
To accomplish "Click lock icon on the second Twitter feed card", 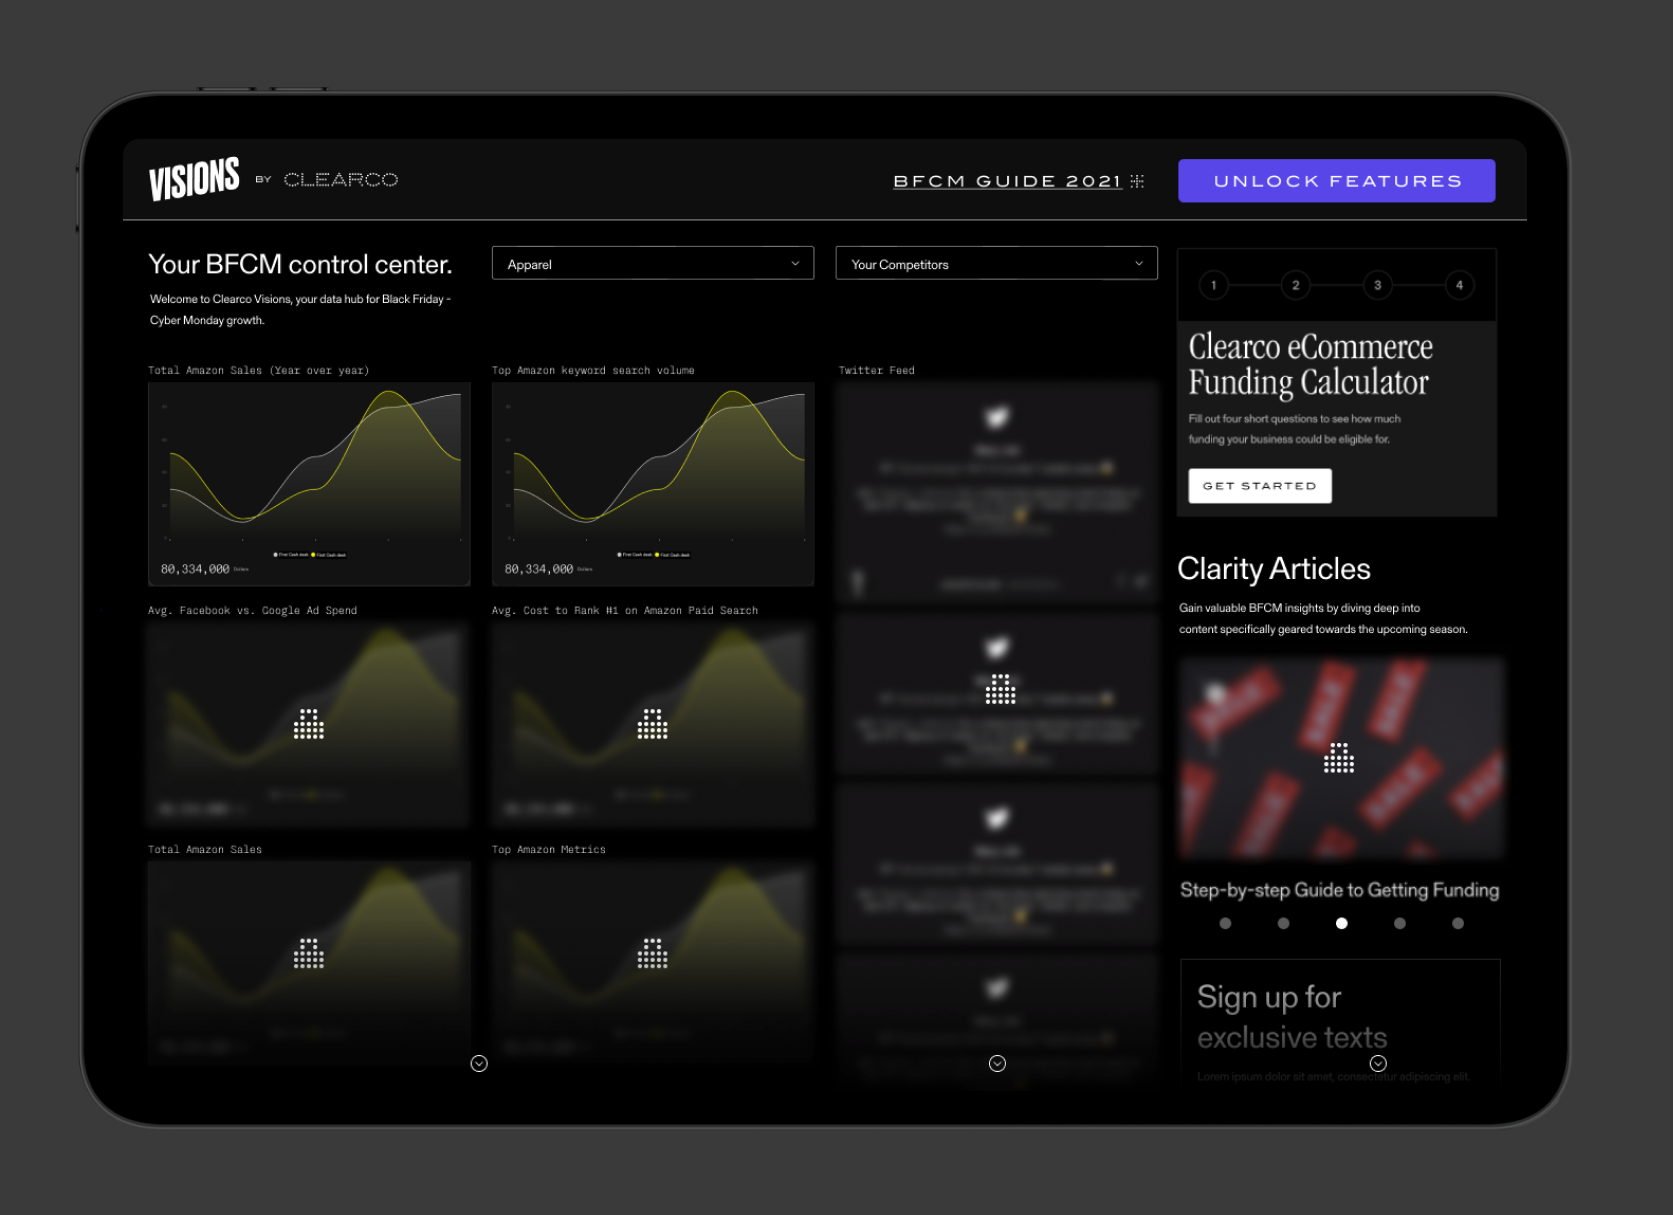I will click(1001, 689).
